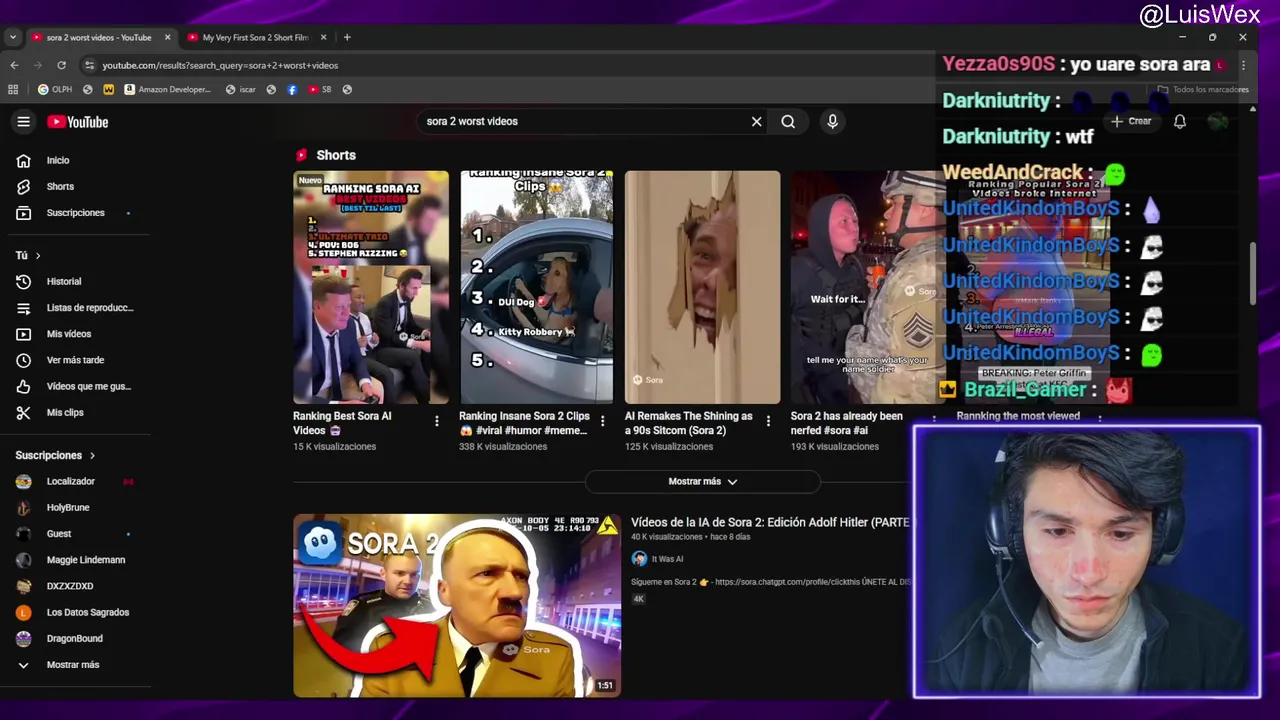The width and height of the screenshot is (1280, 720).
Task: Open It Was AI channel avatar
Action: point(639,559)
